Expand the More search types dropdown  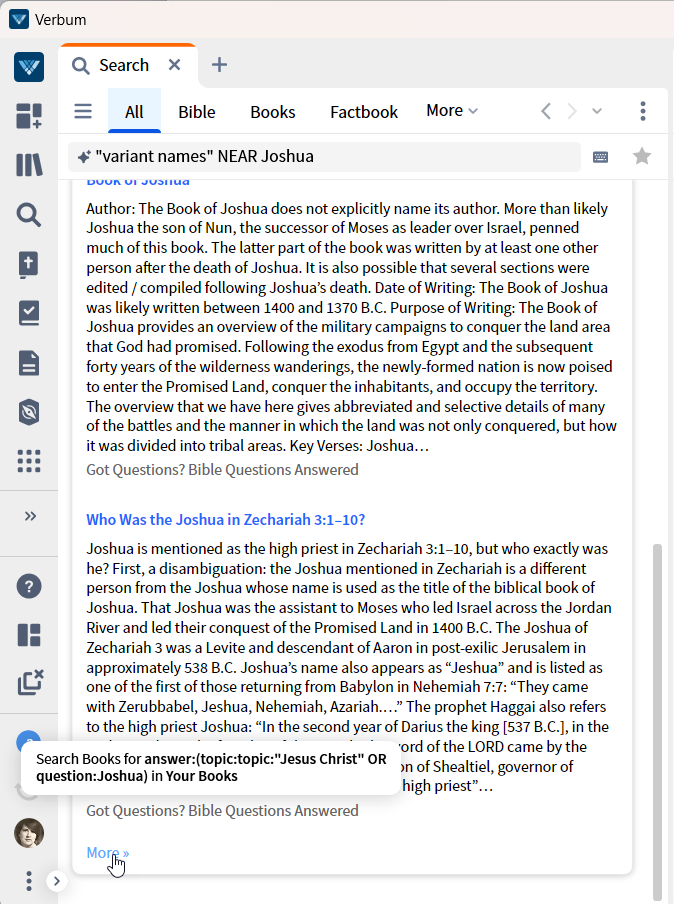[x=452, y=111]
